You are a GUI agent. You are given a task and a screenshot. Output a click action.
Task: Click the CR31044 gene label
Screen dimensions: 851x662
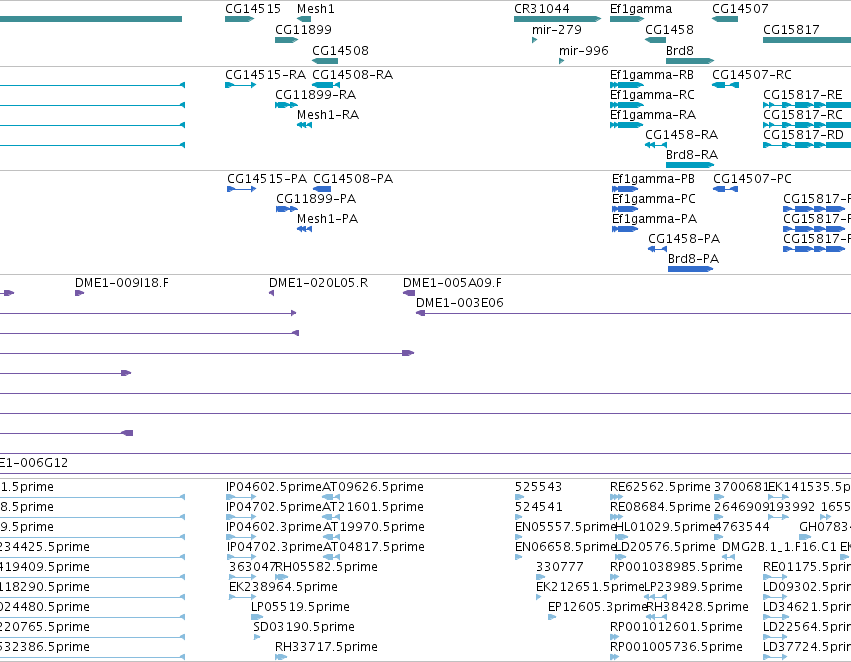(542, 9)
